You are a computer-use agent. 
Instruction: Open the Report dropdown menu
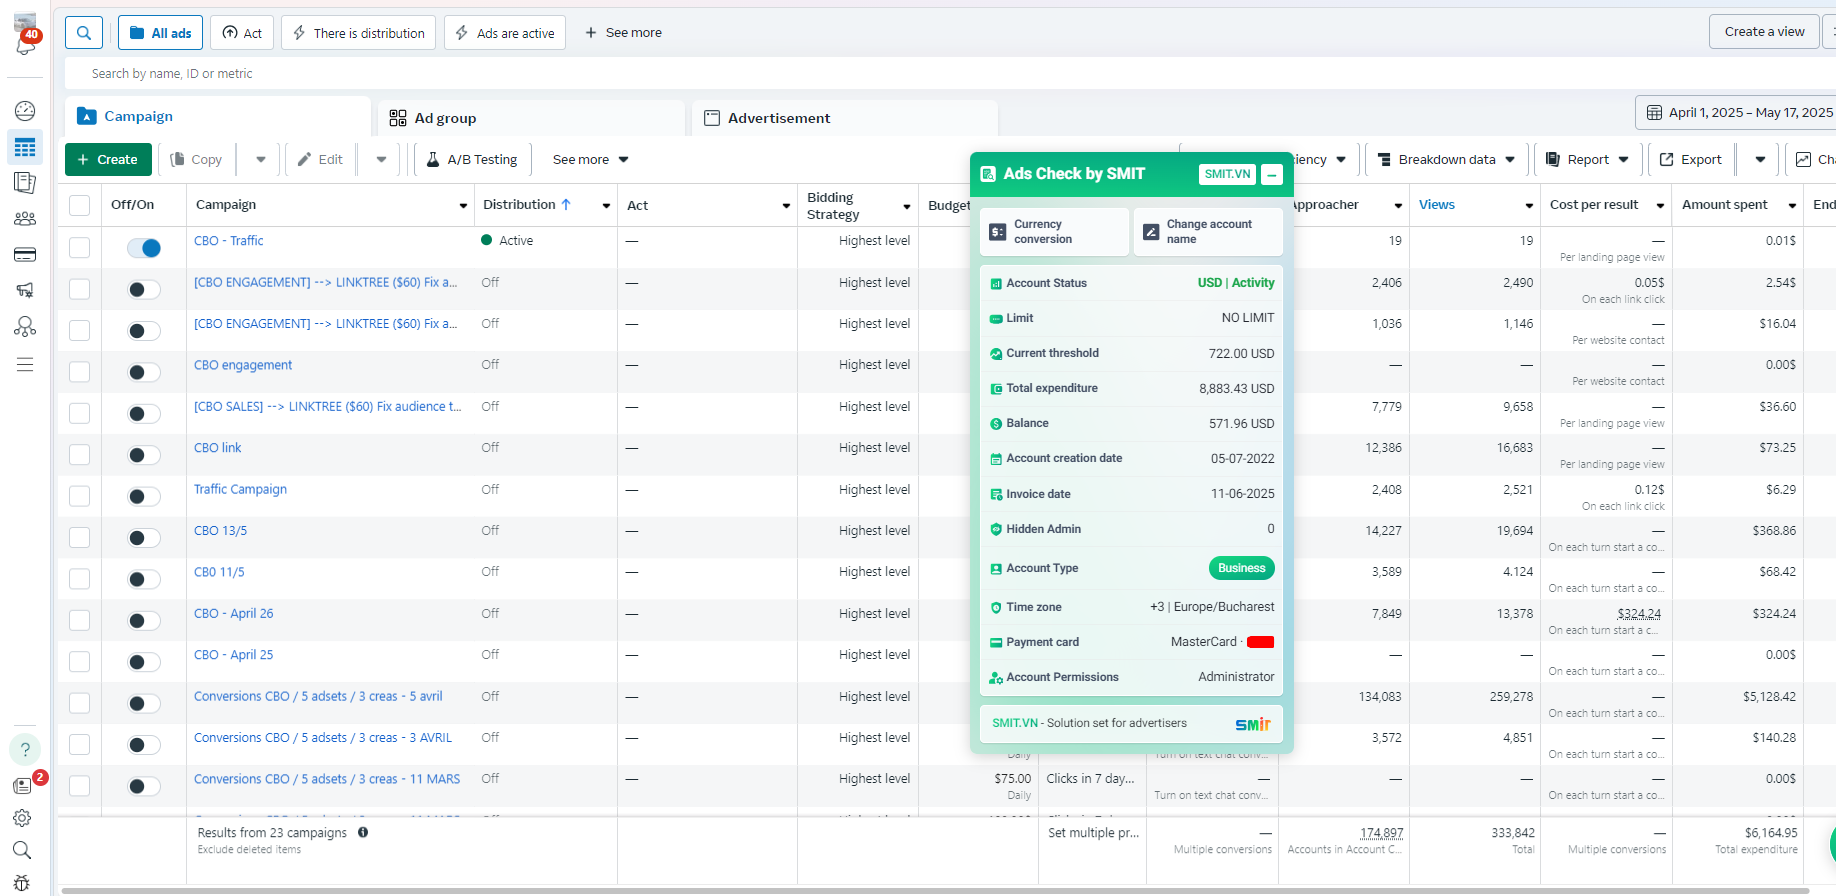pyautogui.click(x=1588, y=160)
